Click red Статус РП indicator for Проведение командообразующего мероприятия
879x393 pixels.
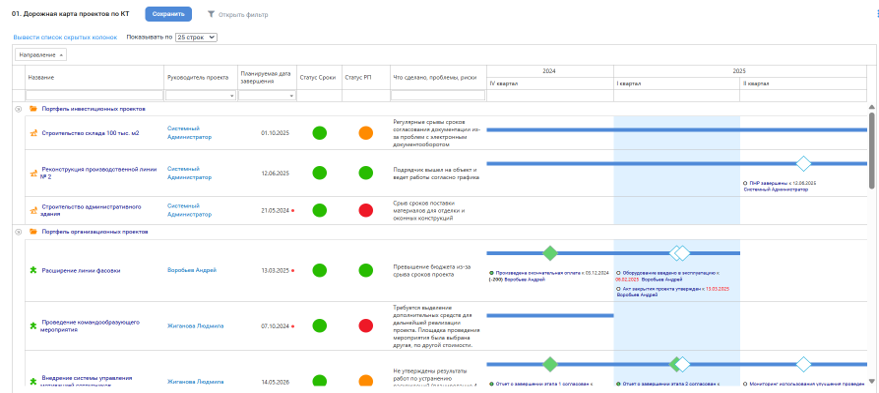(366, 326)
